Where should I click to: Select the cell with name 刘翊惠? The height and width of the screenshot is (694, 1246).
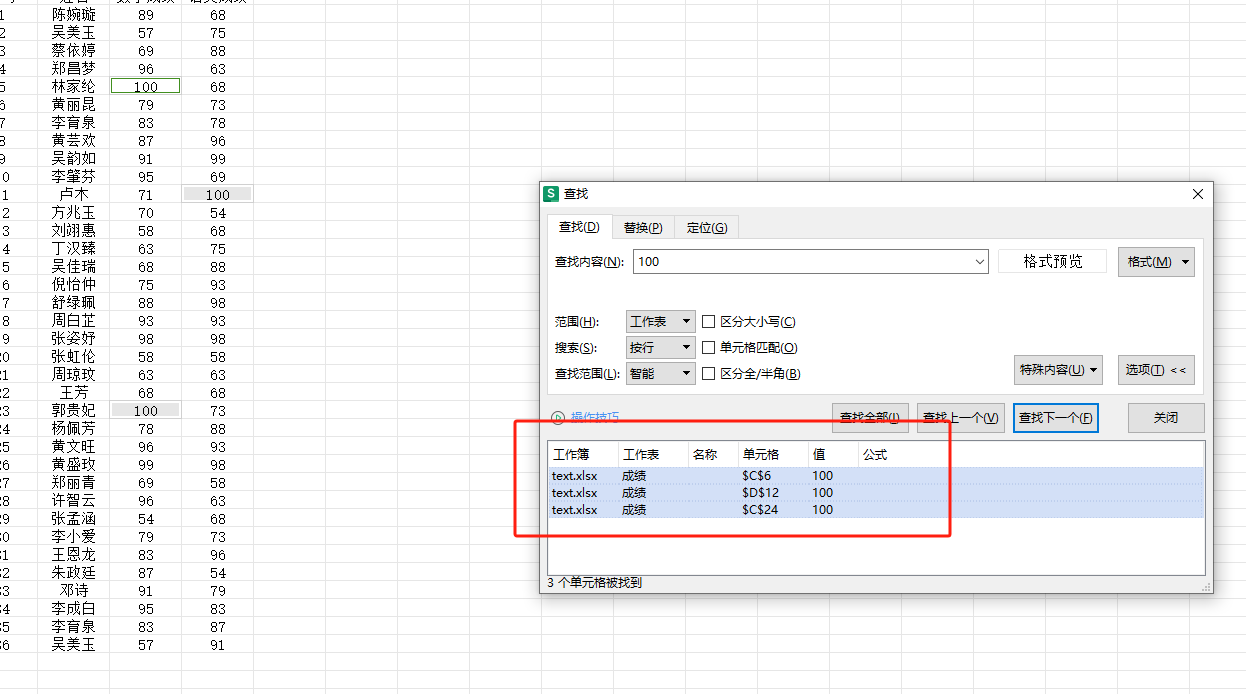point(74,231)
